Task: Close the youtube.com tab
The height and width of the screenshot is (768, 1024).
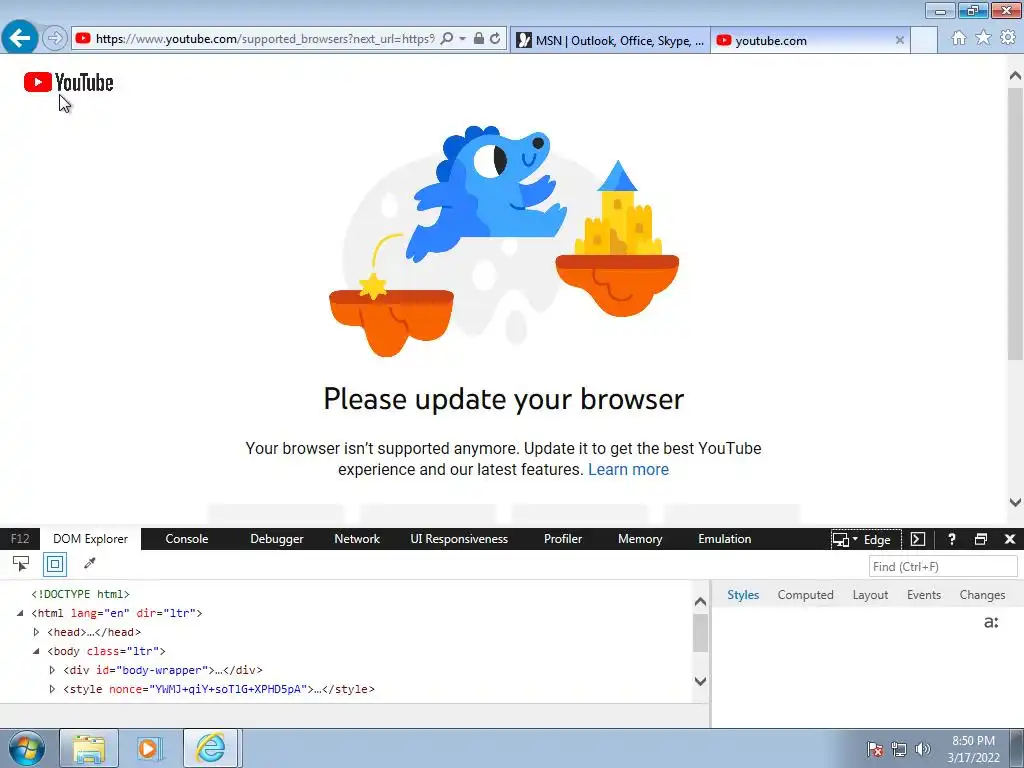Action: coord(899,40)
